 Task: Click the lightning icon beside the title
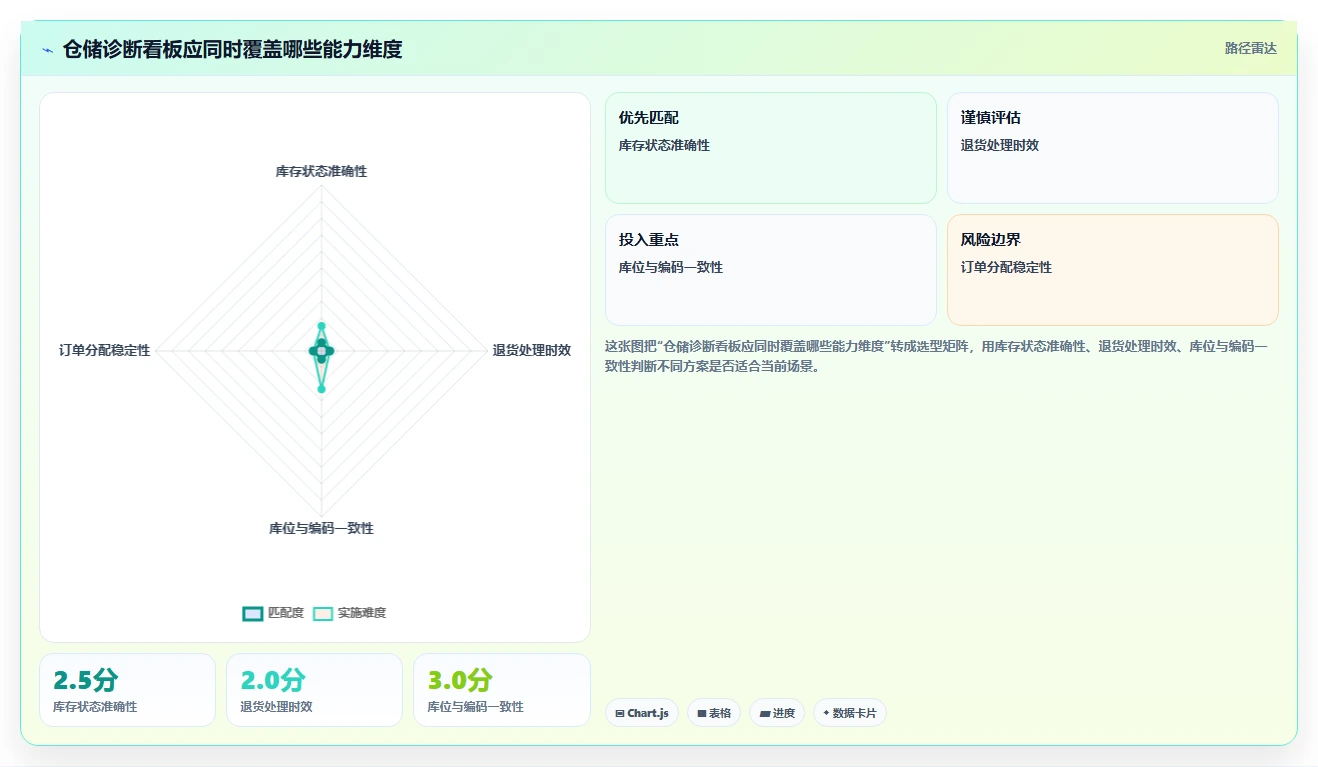48,50
